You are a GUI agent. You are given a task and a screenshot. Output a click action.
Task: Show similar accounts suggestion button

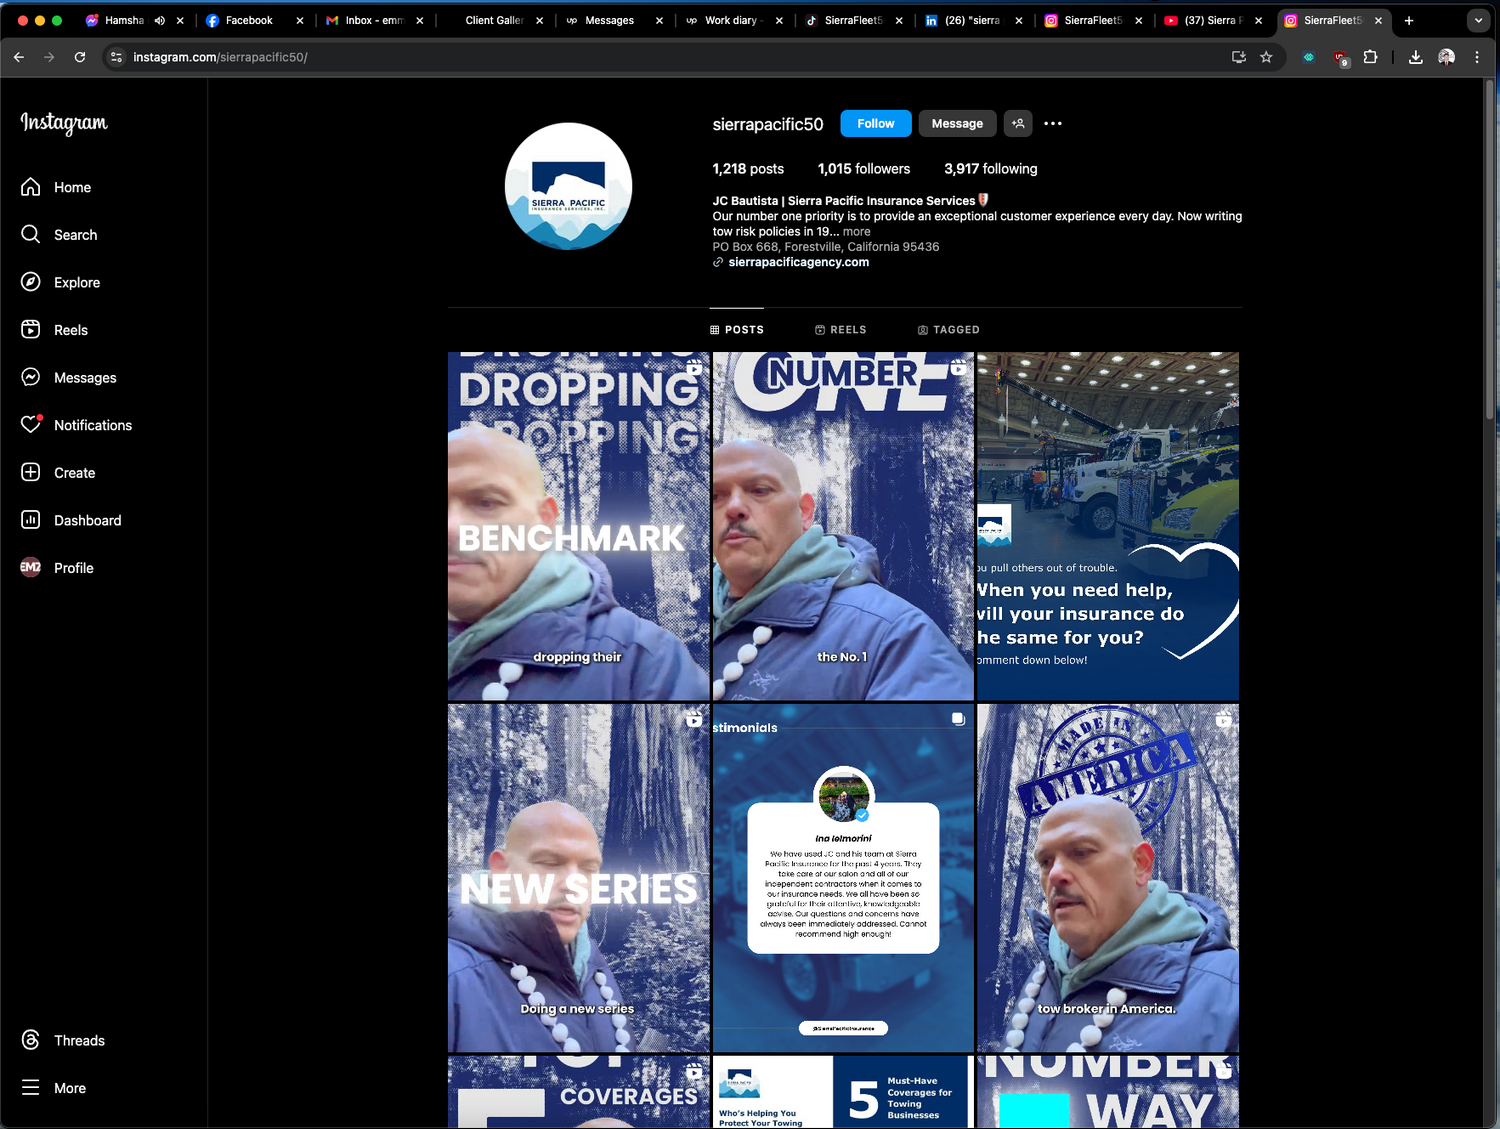point(1018,123)
